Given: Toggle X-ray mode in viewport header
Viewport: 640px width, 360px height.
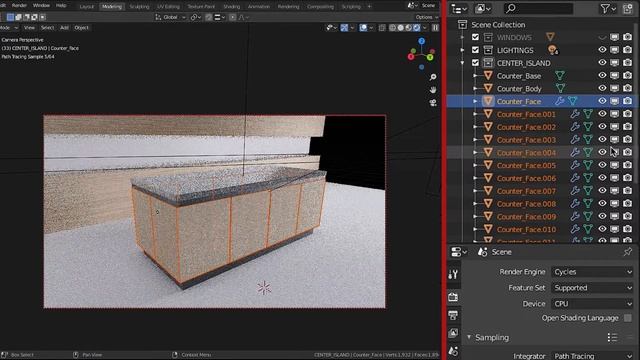Looking at the screenshot, I should point(382,28).
